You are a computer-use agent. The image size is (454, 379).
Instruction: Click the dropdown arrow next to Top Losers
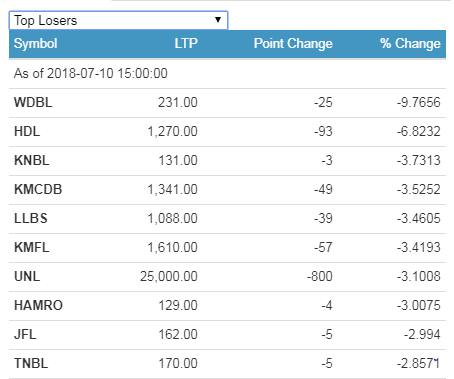click(x=218, y=20)
